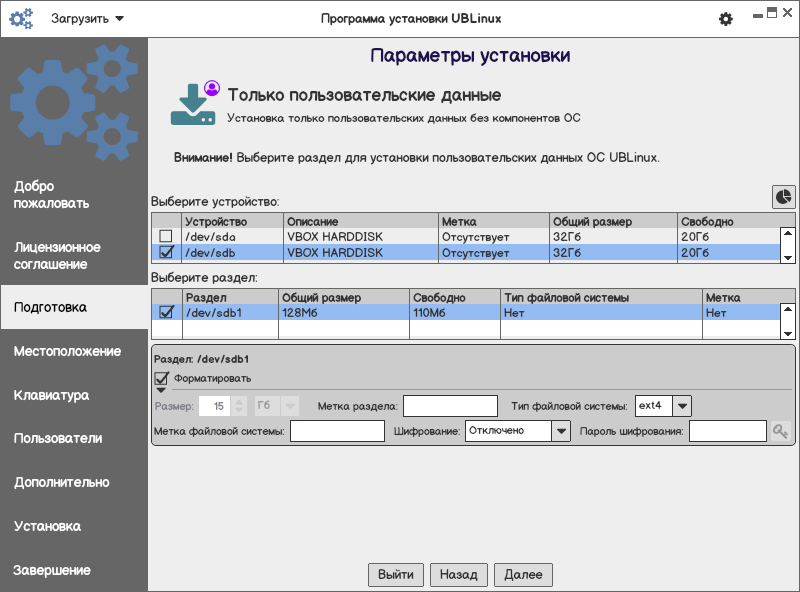
Task: Check the /dev/sda device checkbox
Action: (x=167, y=237)
